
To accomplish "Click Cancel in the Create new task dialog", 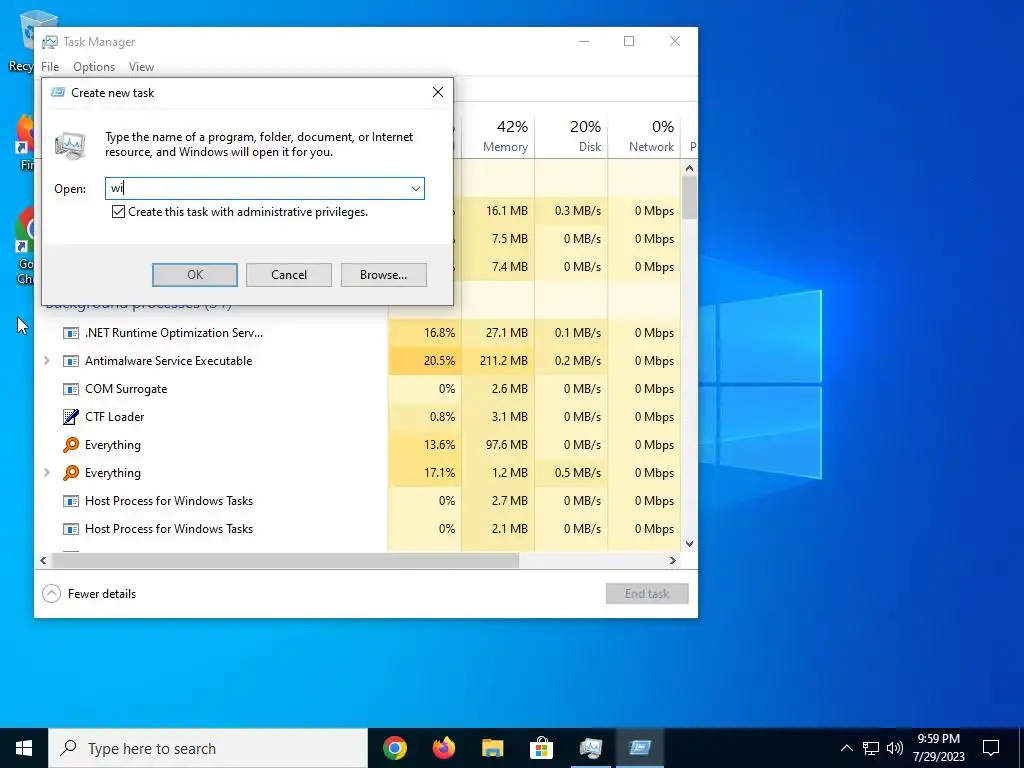I will [289, 275].
